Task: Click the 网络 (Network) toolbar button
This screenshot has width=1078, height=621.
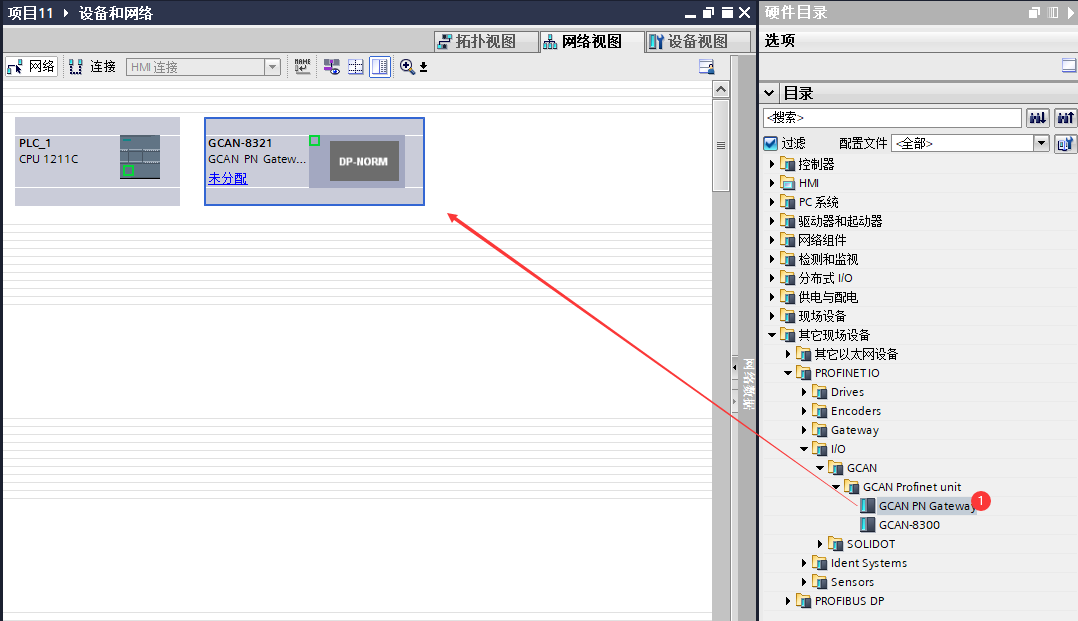Action: click(31, 67)
